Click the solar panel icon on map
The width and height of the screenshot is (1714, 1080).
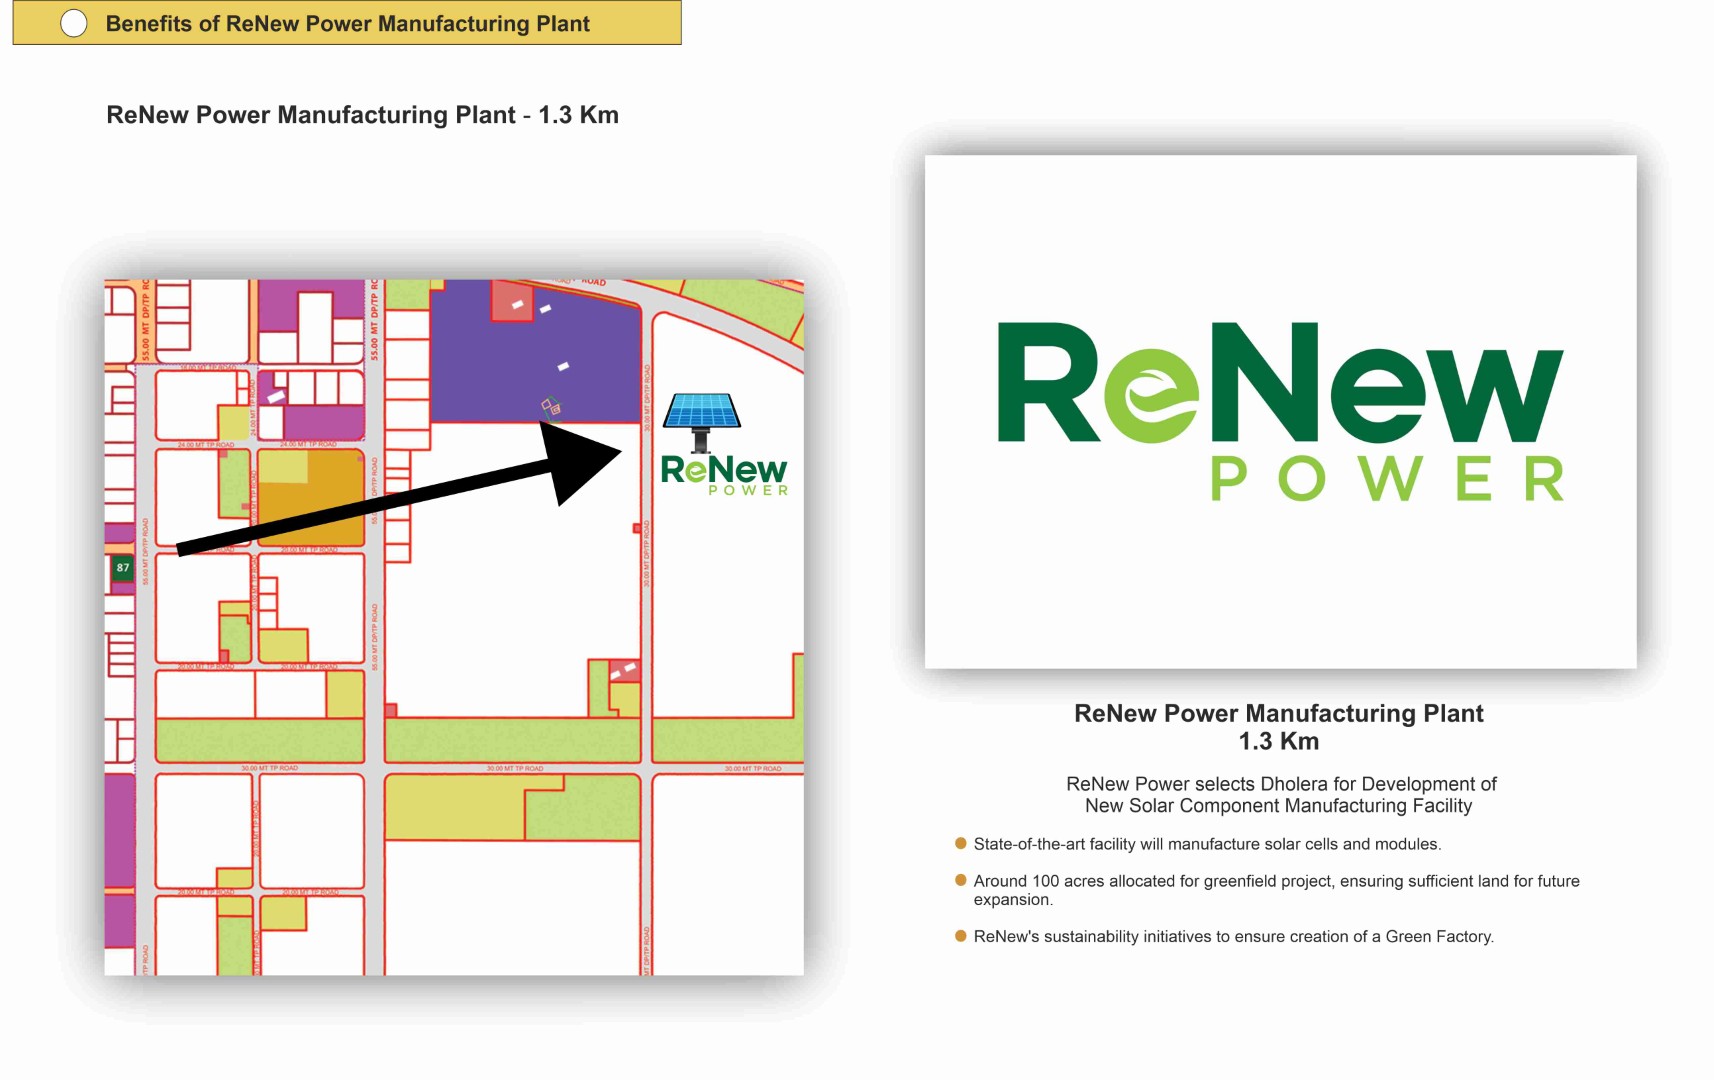point(702,418)
